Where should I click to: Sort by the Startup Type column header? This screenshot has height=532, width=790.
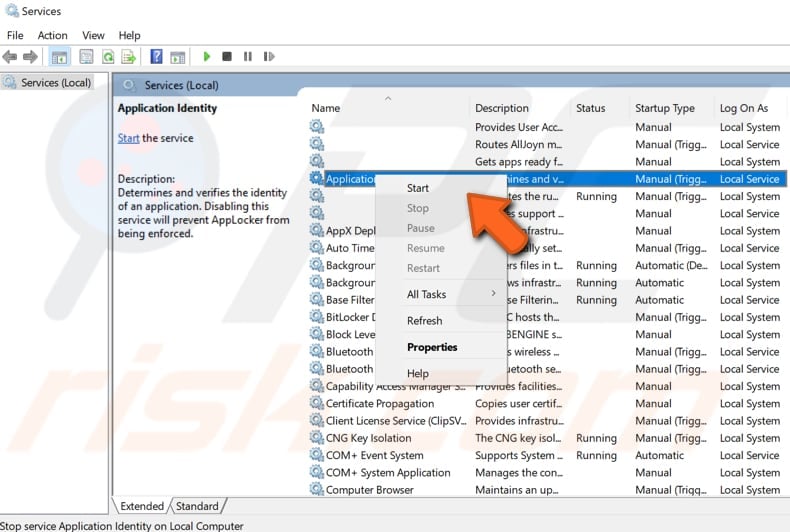[665, 108]
